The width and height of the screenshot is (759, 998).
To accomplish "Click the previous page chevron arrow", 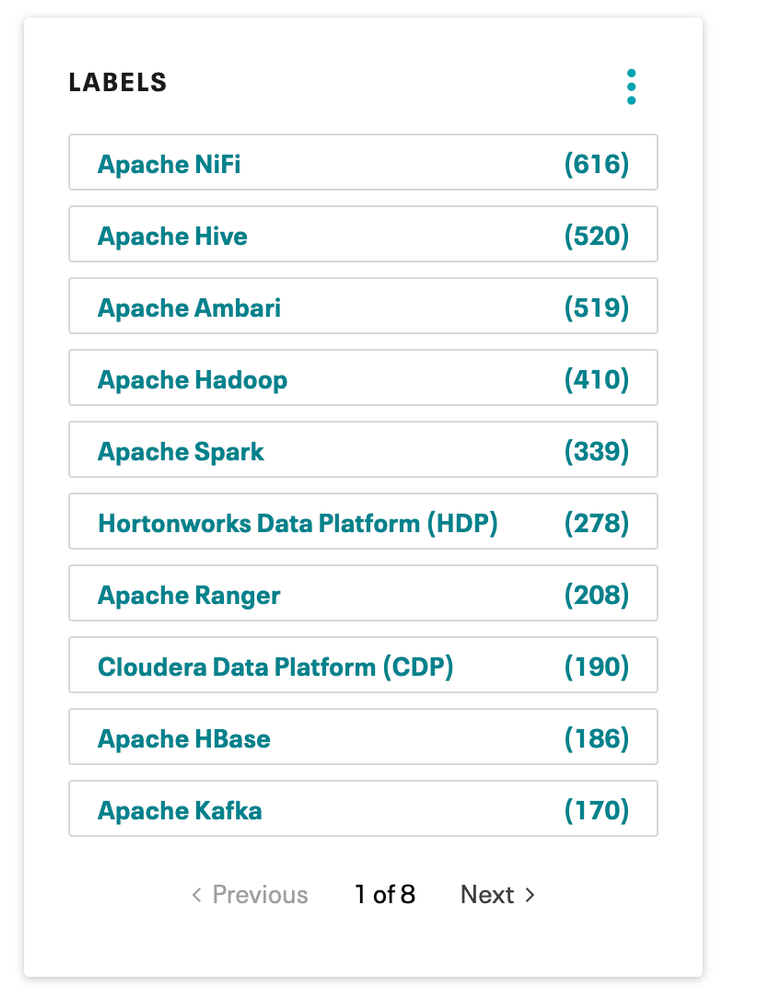I will (197, 895).
